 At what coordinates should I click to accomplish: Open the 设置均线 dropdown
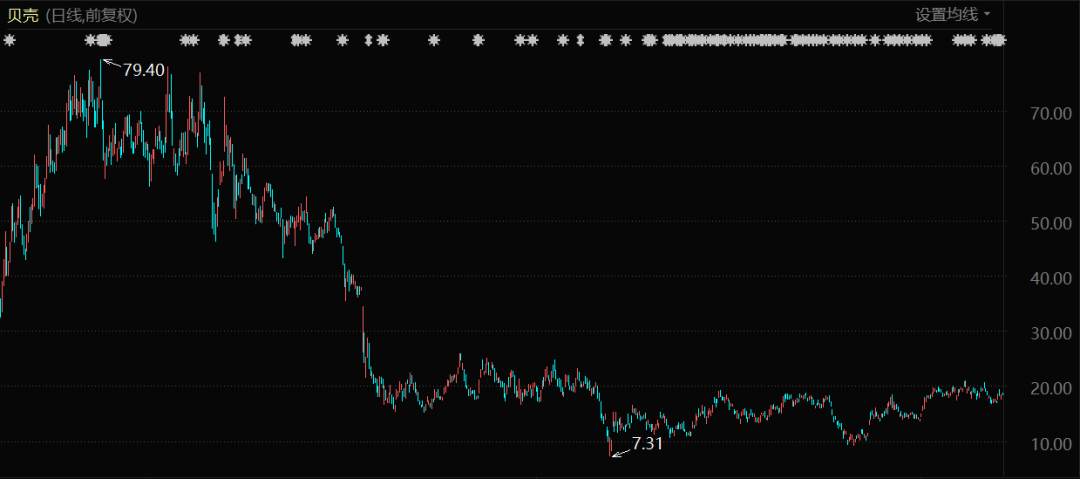(945, 14)
